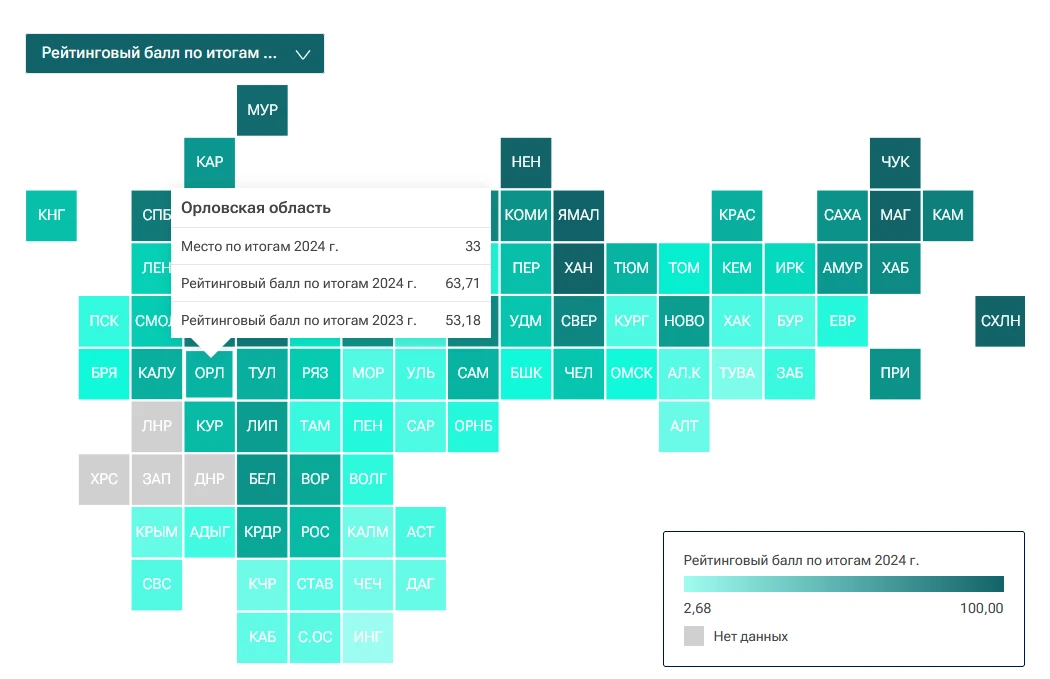Image resolution: width=1050 pixels, height=679 pixels.
Task: Click the gray 'Нет данных' legend swatch
Action: tap(694, 636)
